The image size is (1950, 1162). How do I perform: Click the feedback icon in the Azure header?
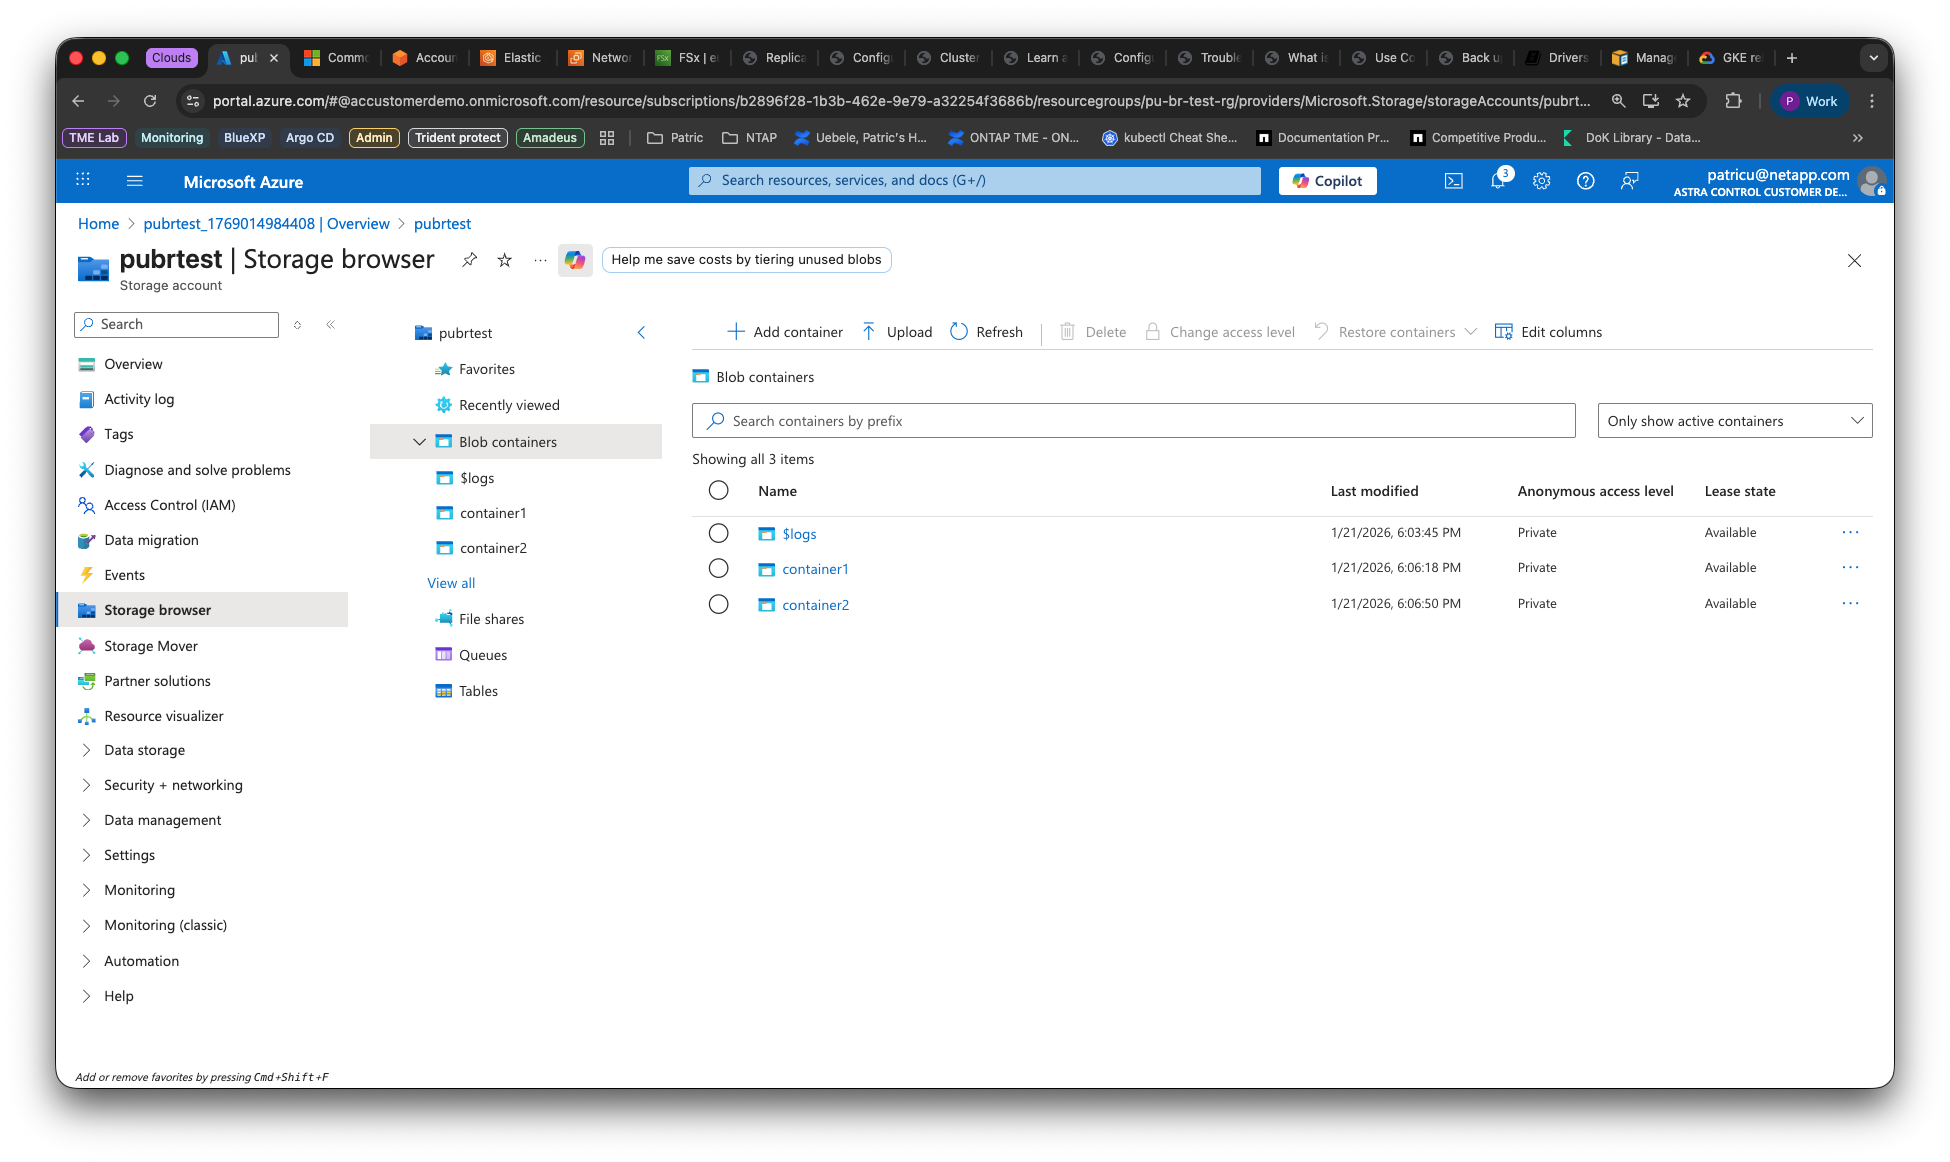[1630, 181]
